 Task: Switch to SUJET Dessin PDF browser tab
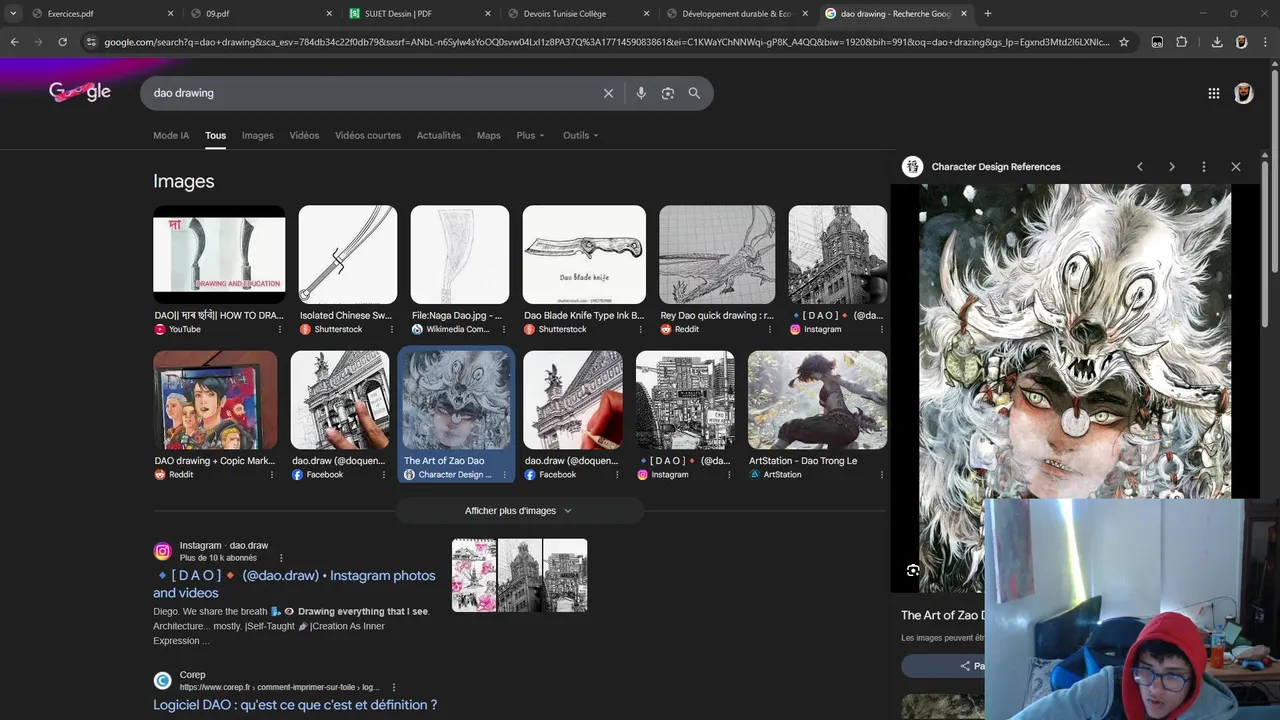pos(420,14)
